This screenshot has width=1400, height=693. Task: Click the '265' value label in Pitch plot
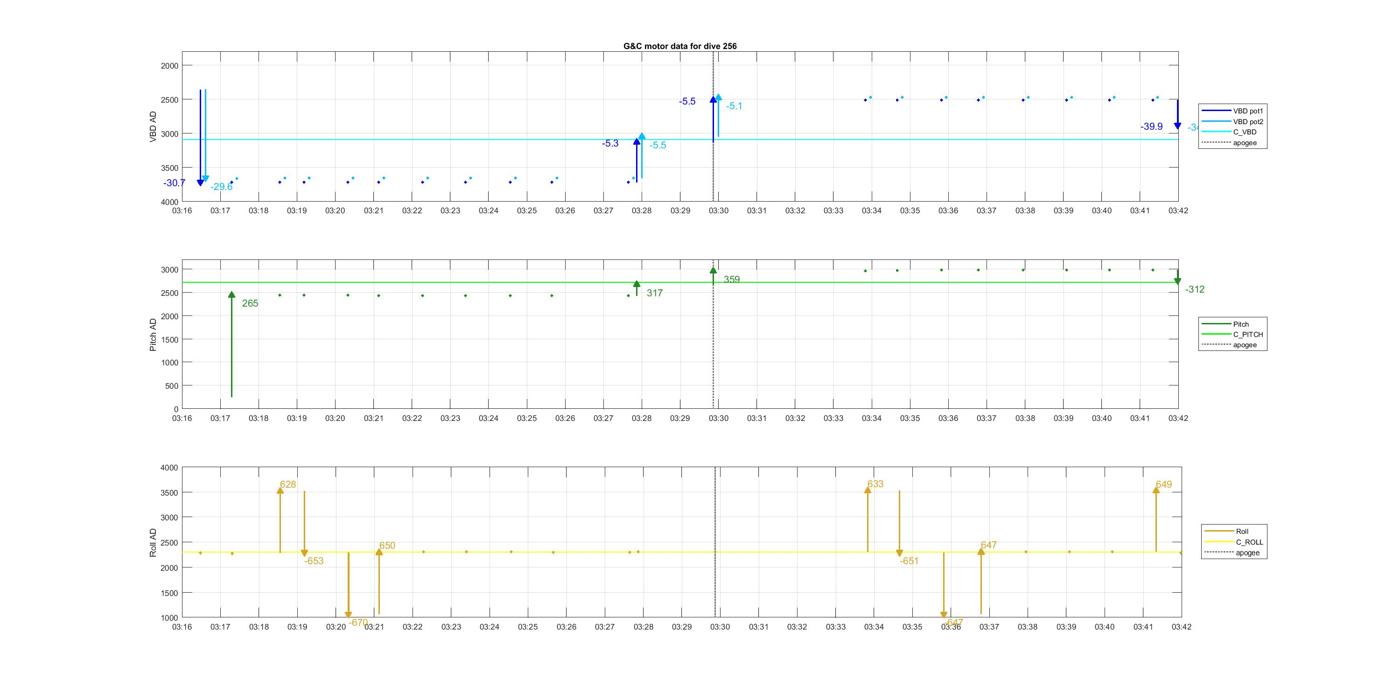click(250, 303)
